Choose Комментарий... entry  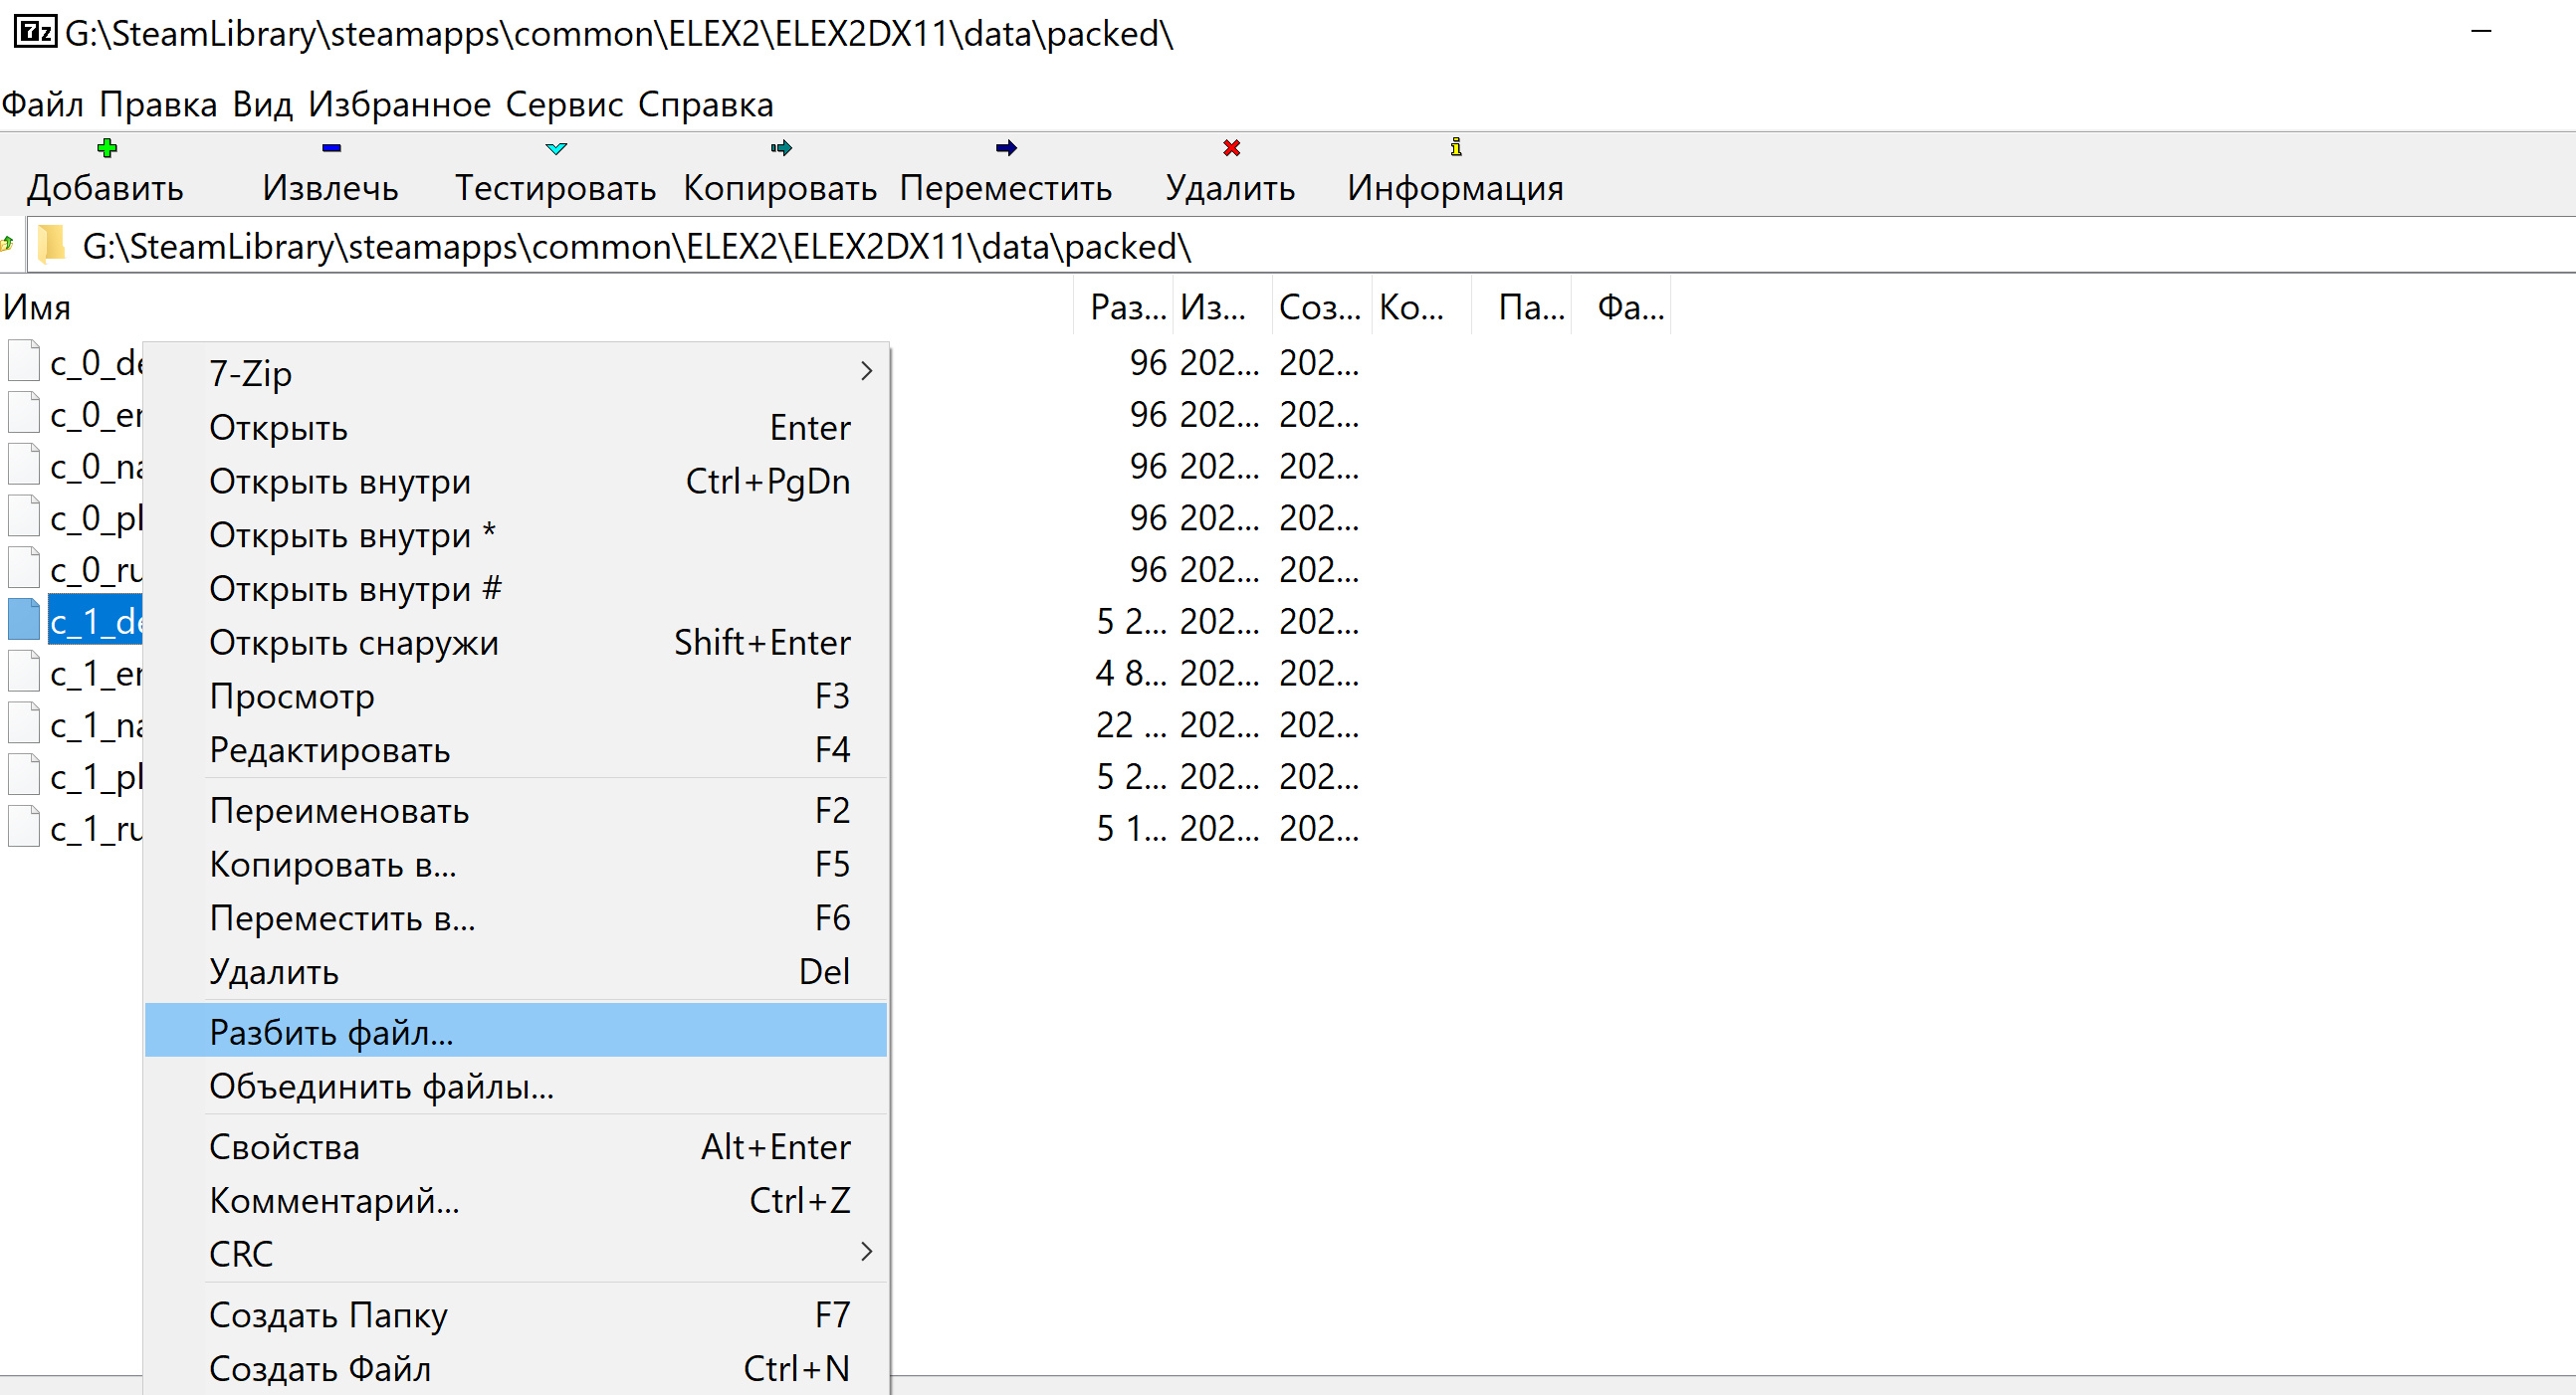pyautogui.click(x=516, y=1200)
